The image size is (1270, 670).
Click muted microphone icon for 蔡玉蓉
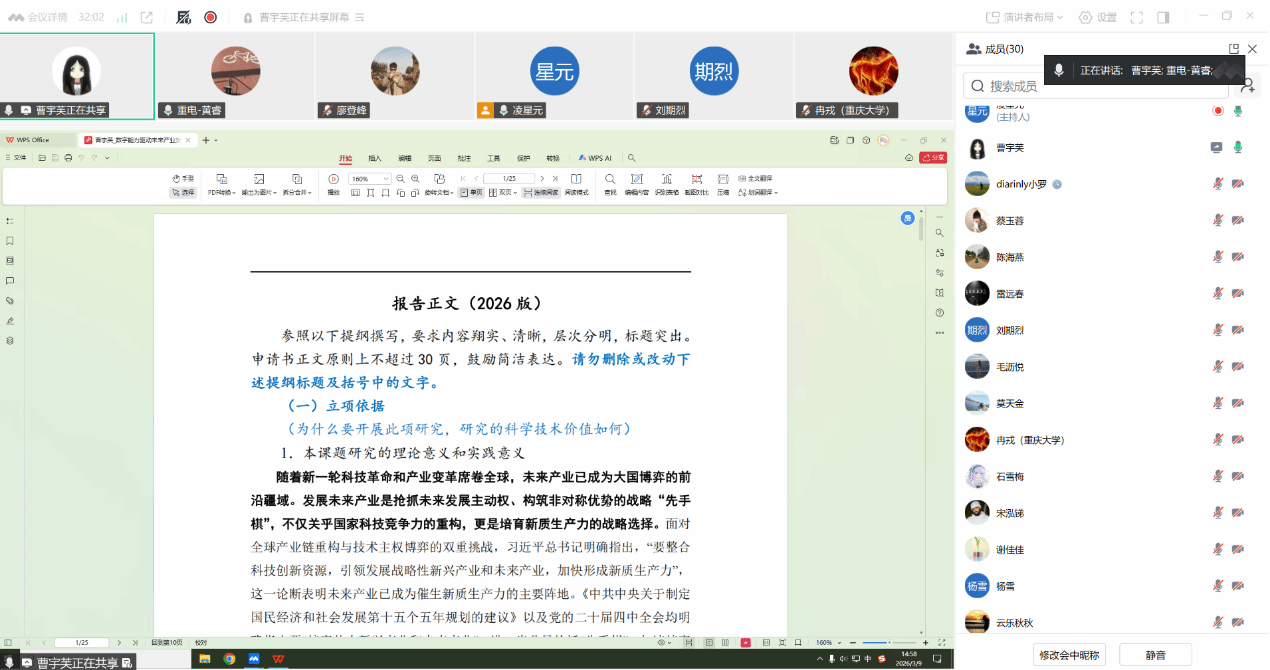(x=1218, y=220)
